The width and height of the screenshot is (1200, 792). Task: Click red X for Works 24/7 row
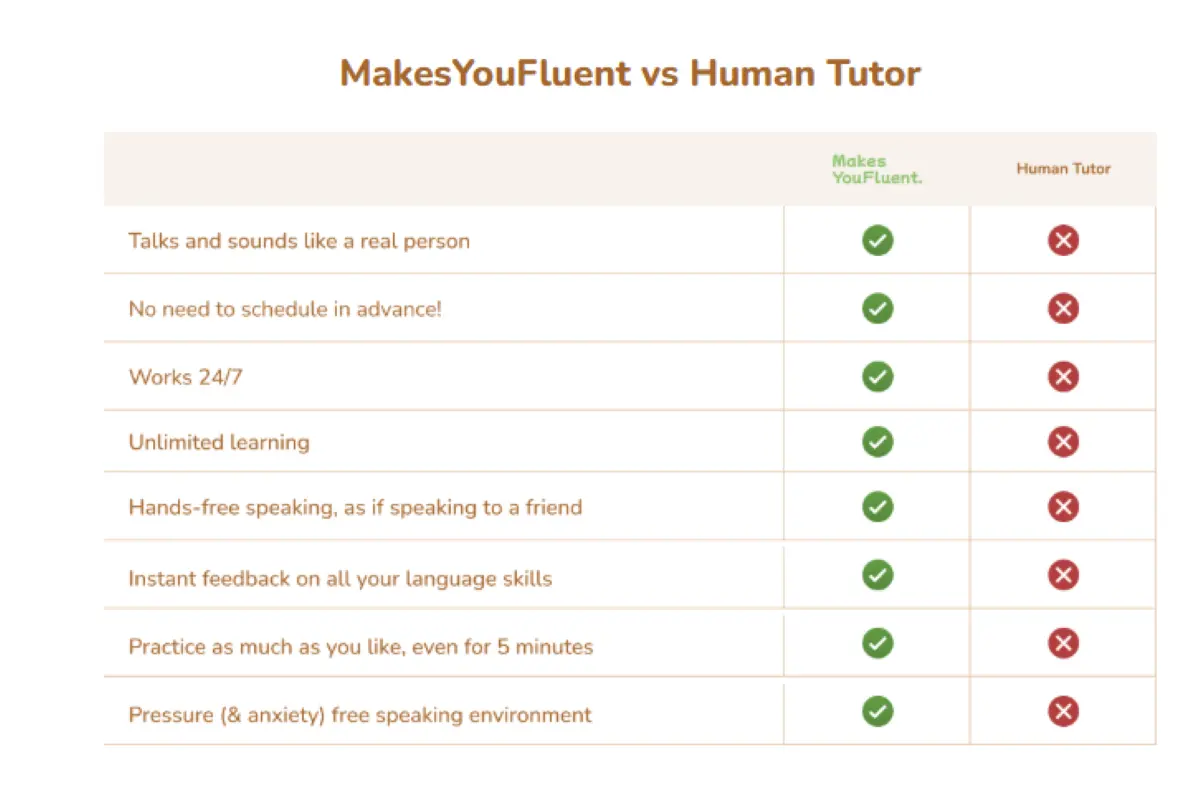pyautogui.click(x=1063, y=377)
